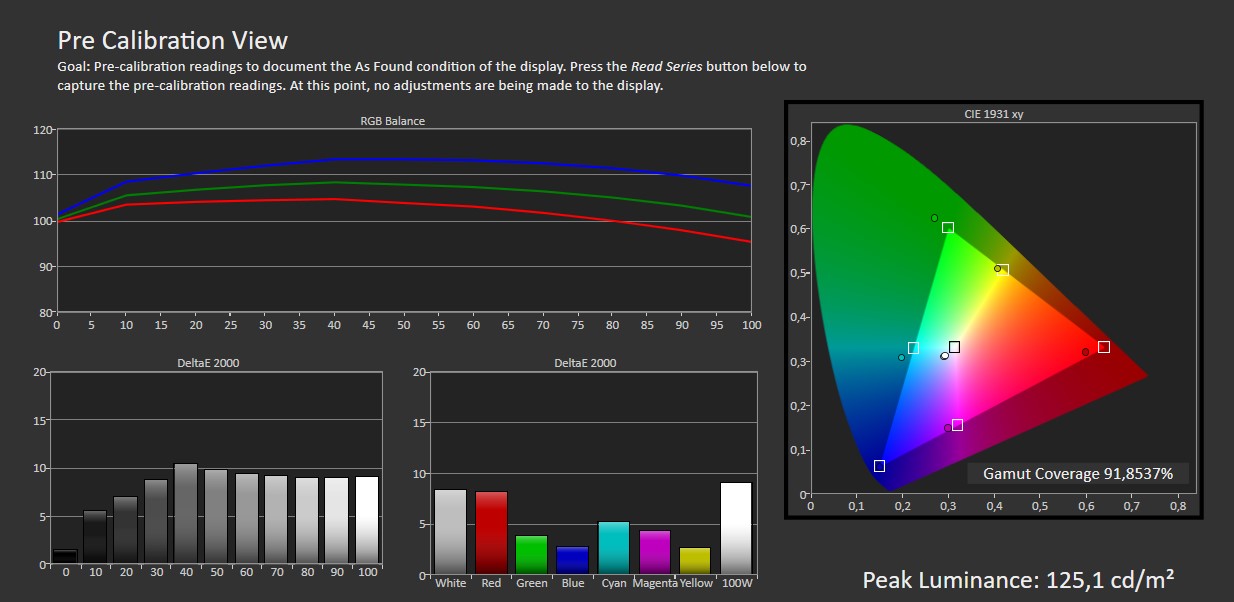Click the 0 level bar in grayscale DeltaE chart
Viewport: 1234px width, 602px height.
(65, 557)
